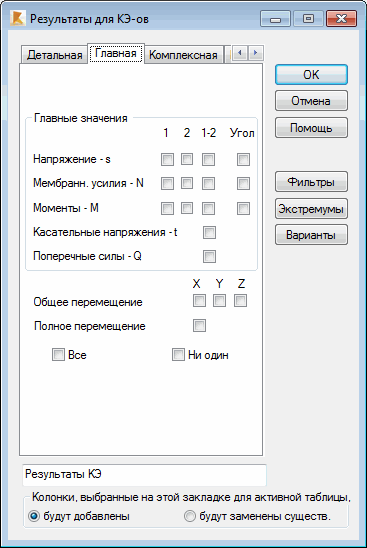The image size is (367, 548).
Task: Switch to the Детальная tab
Action: [54, 55]
